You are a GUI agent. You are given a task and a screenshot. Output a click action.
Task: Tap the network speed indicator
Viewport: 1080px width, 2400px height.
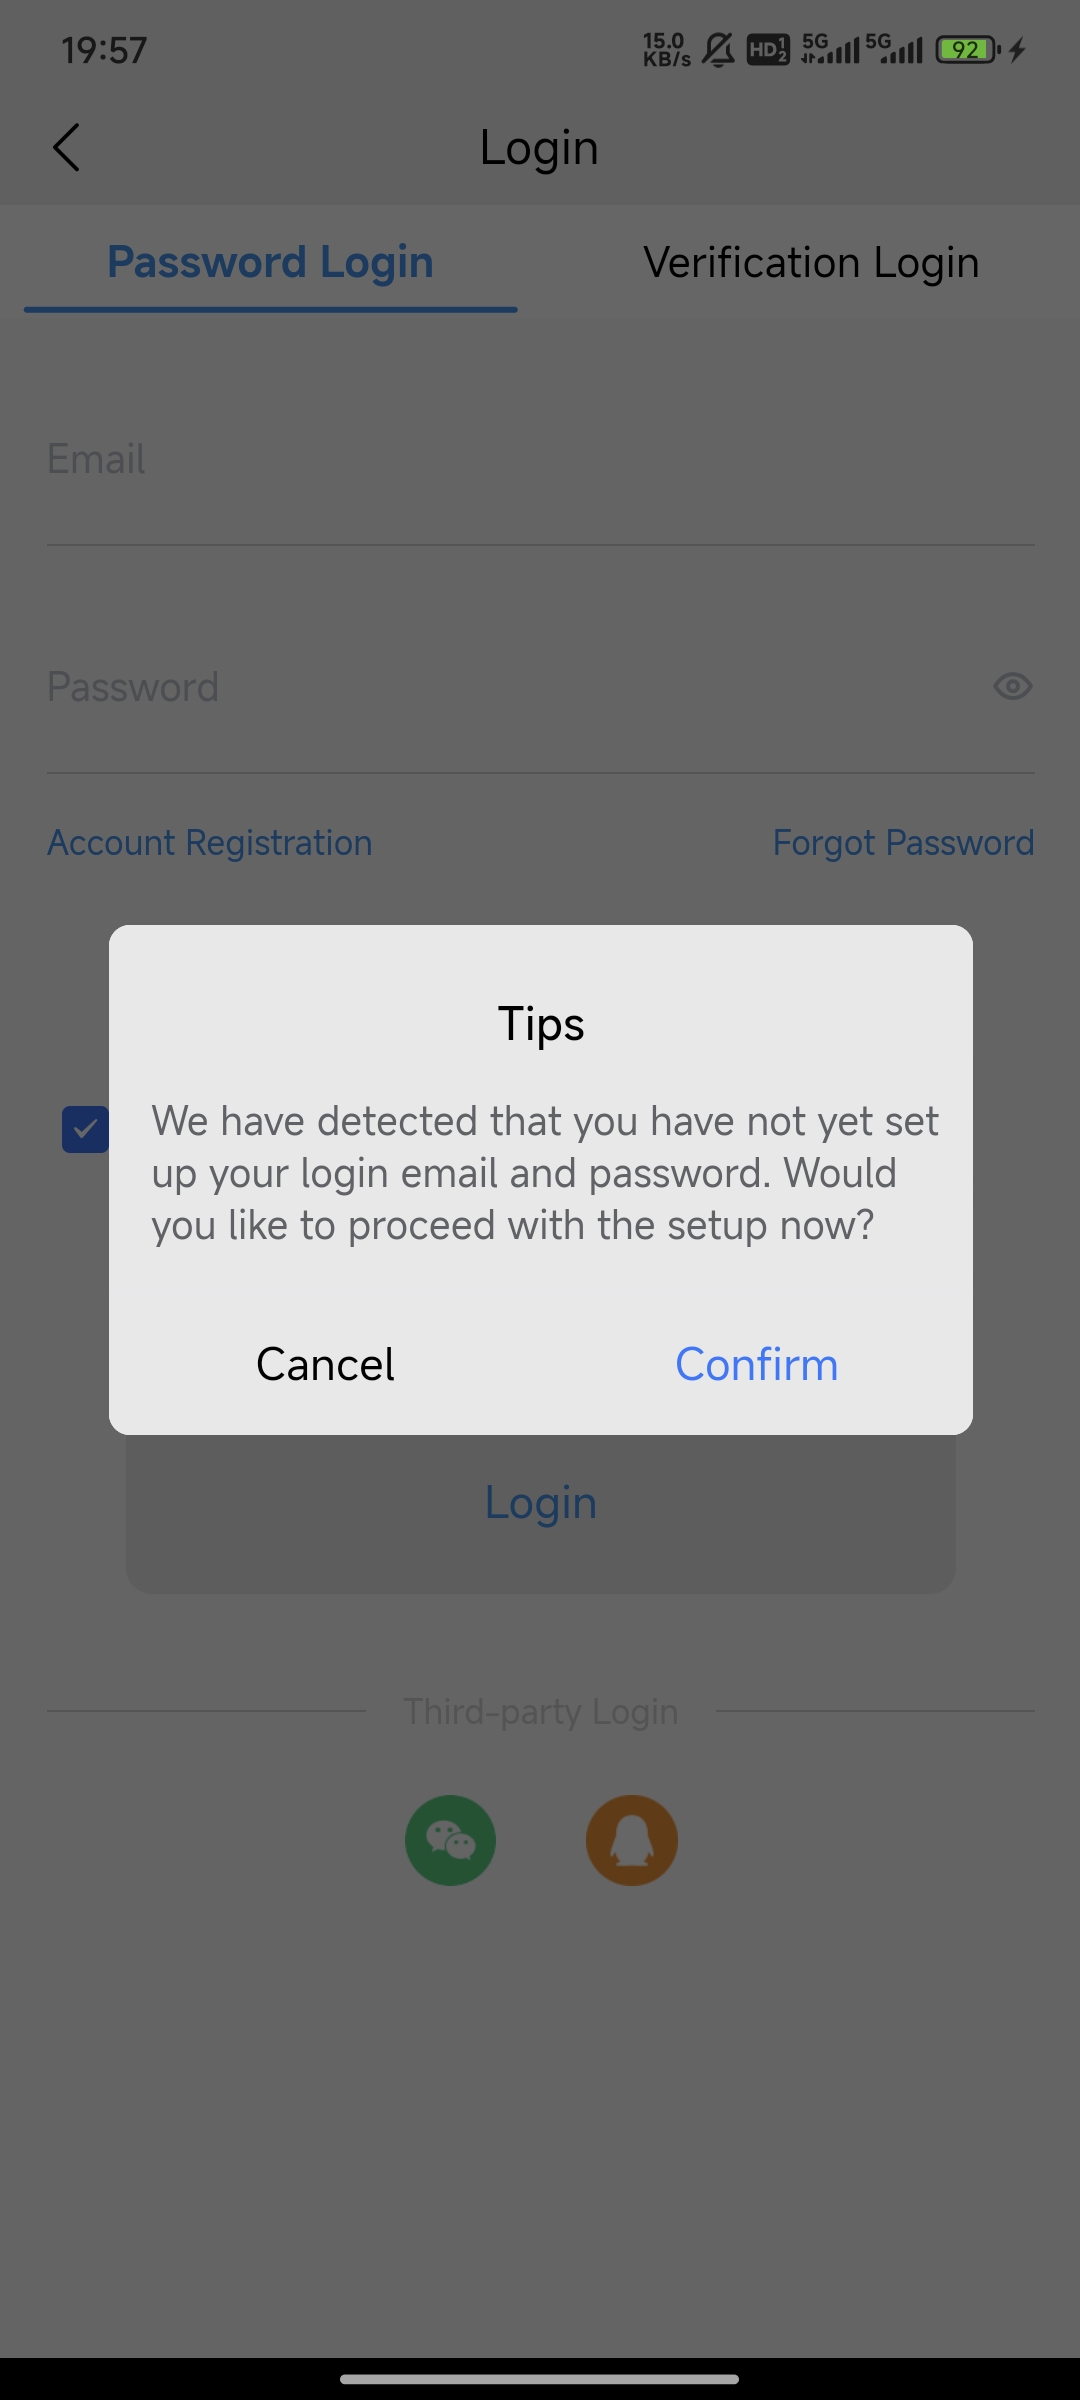pos(666,49)
